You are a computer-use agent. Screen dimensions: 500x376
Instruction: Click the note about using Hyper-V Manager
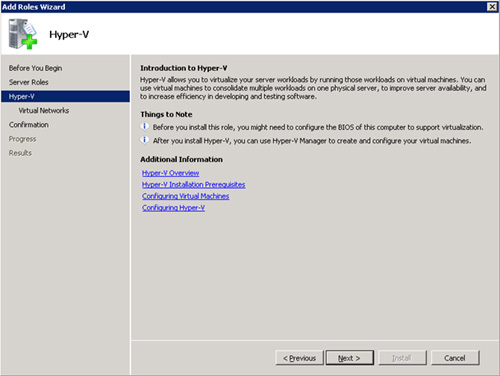(x=312, y=141)
